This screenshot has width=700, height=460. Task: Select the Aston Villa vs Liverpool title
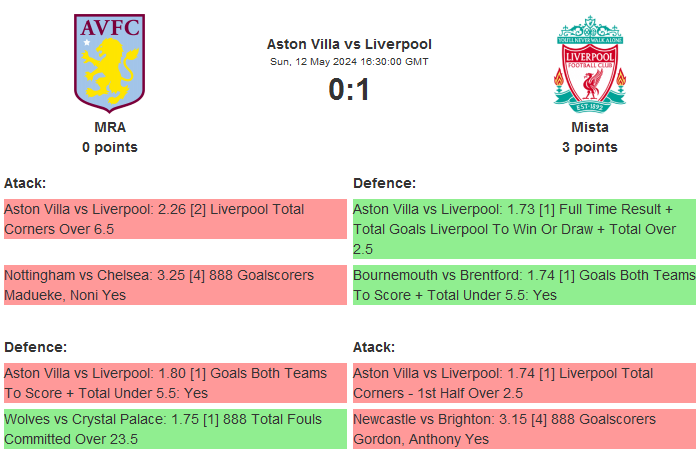pyautogui.click(x=349, y=44)
